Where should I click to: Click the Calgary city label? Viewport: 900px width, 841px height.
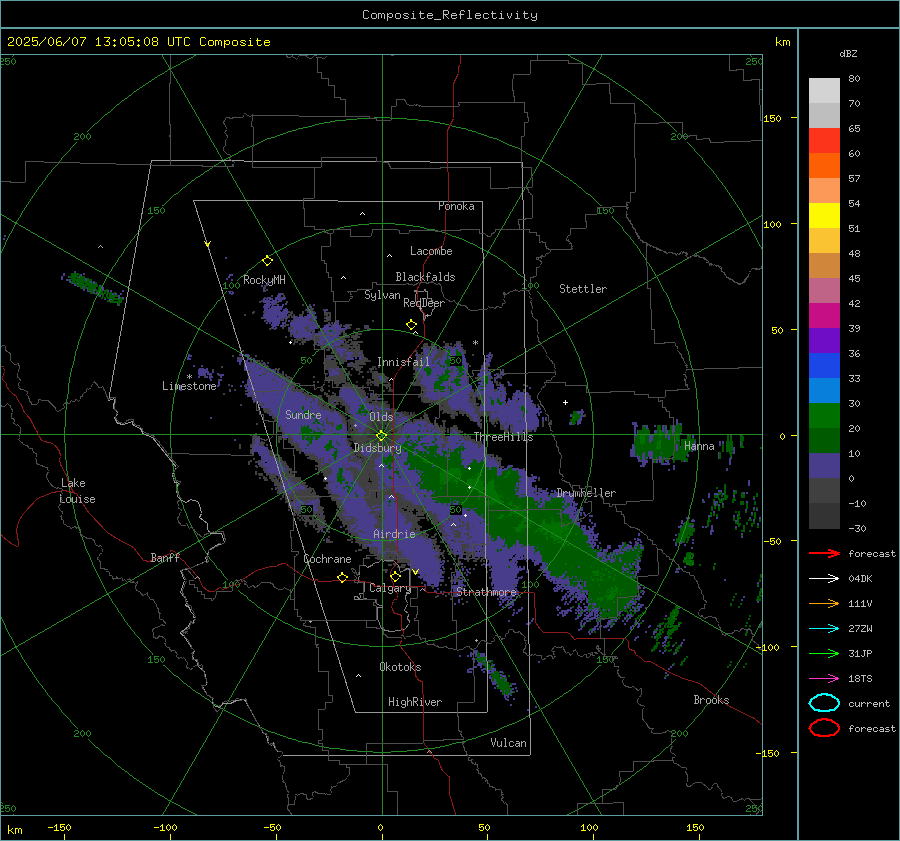[x=390, y=588]
